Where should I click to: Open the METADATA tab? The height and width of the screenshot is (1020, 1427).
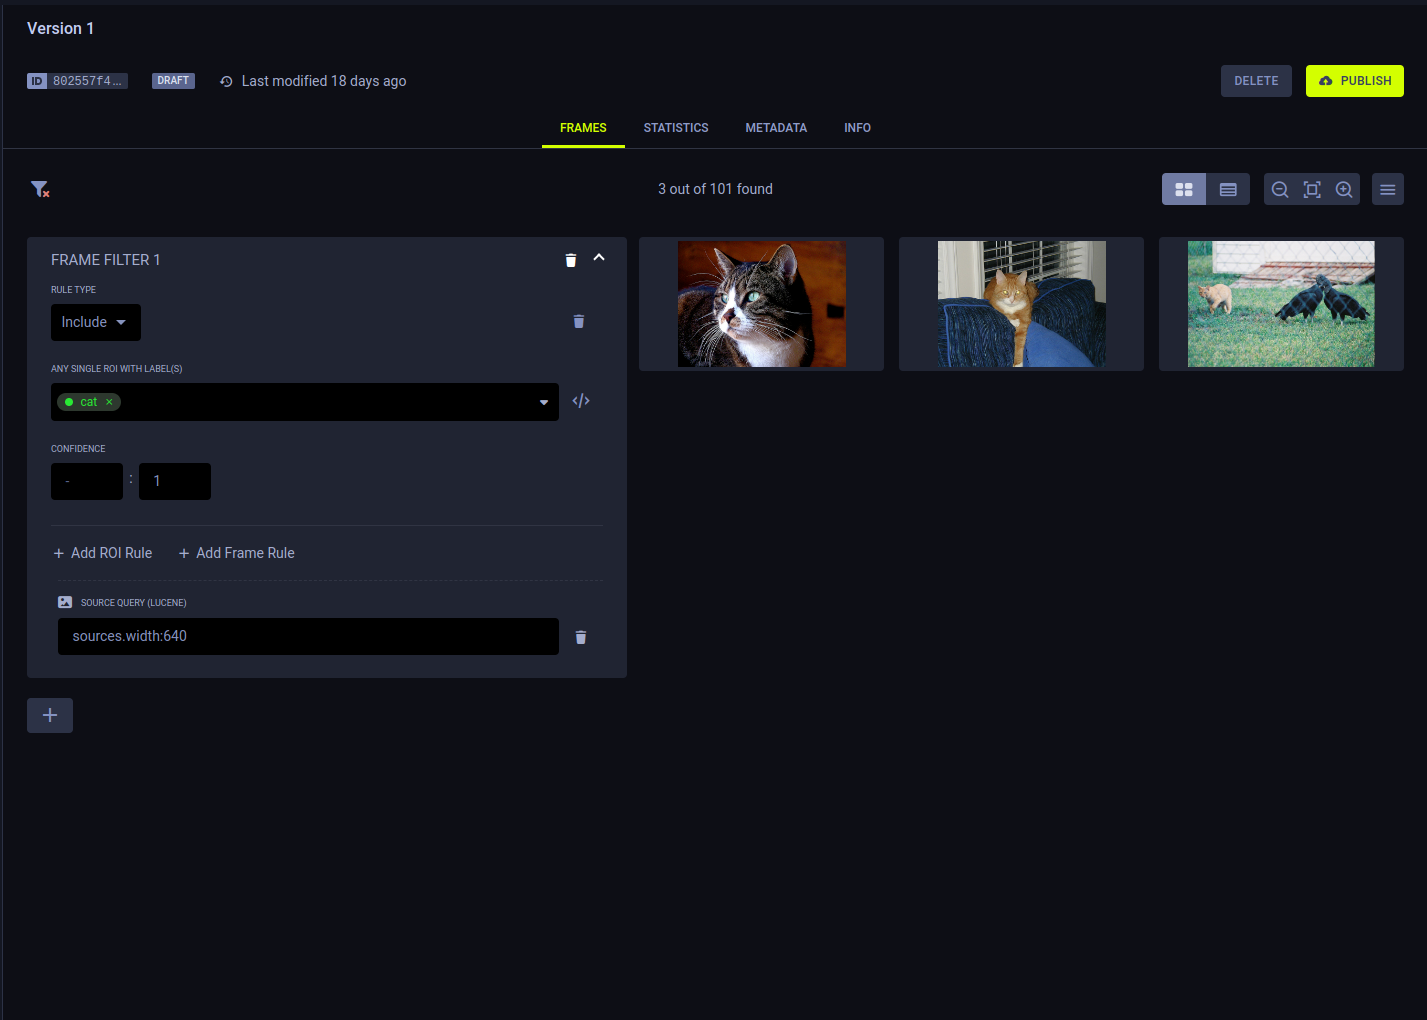point(776,127)
